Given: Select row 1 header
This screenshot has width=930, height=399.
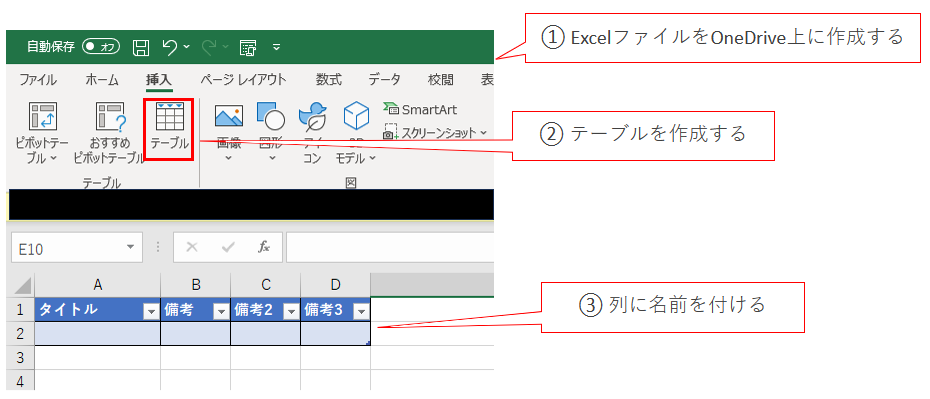Looking at the screenshot, I should [21, 309].
